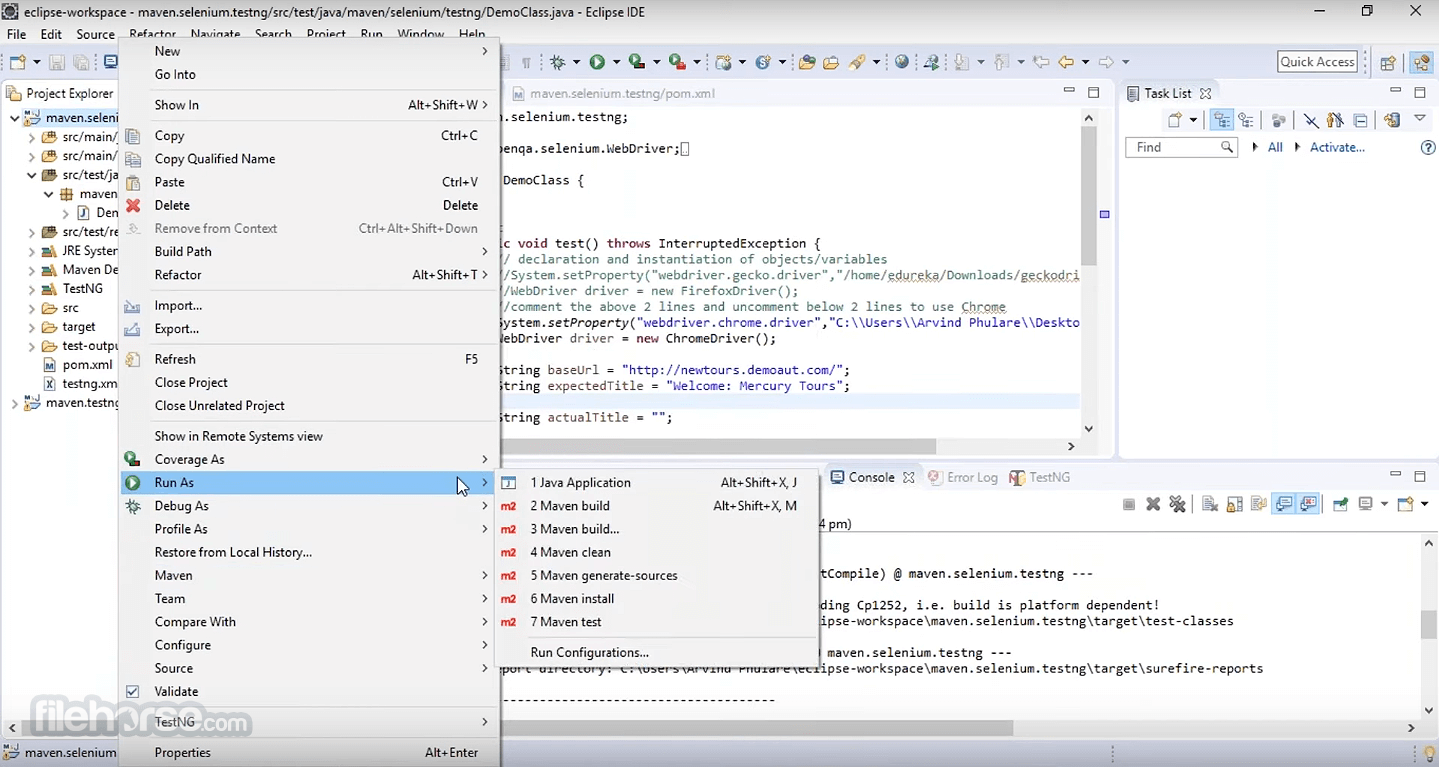The image size is (1439, 767).
Task: Toggle Scroll Lock in Console toolbar
Action: 1234,505
